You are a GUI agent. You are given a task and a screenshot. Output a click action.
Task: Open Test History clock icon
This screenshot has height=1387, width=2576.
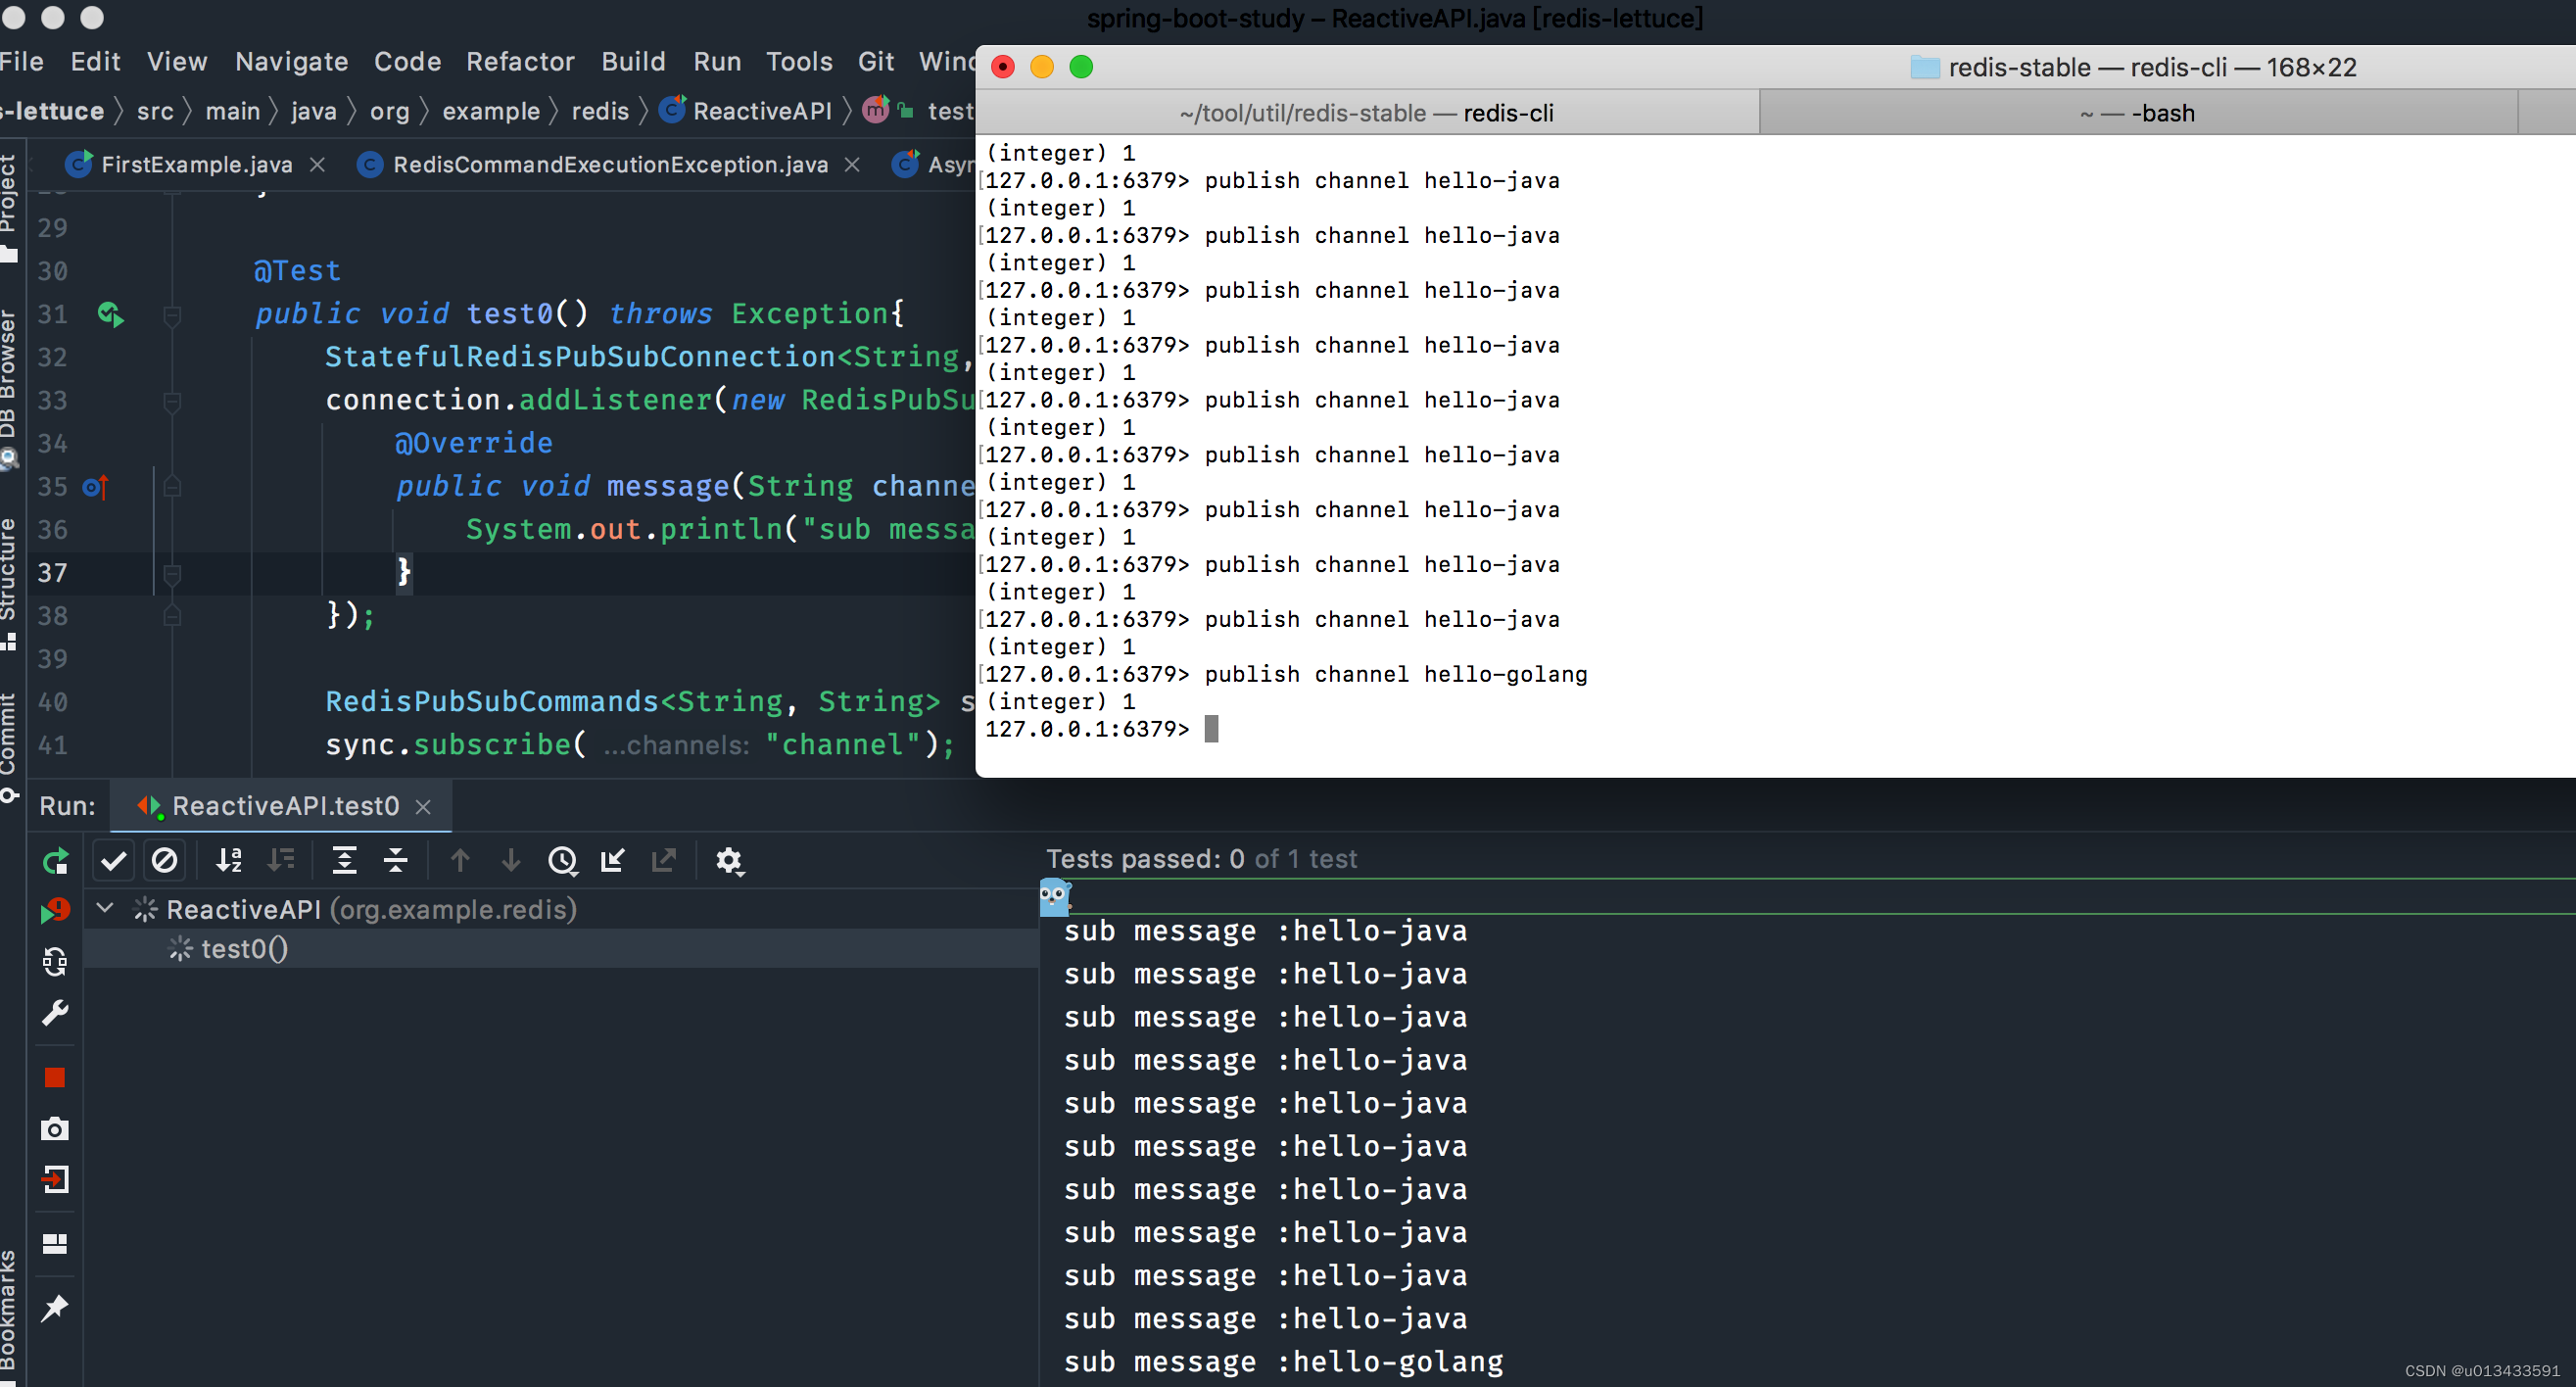pyautogui.click(x=562, y=860)
